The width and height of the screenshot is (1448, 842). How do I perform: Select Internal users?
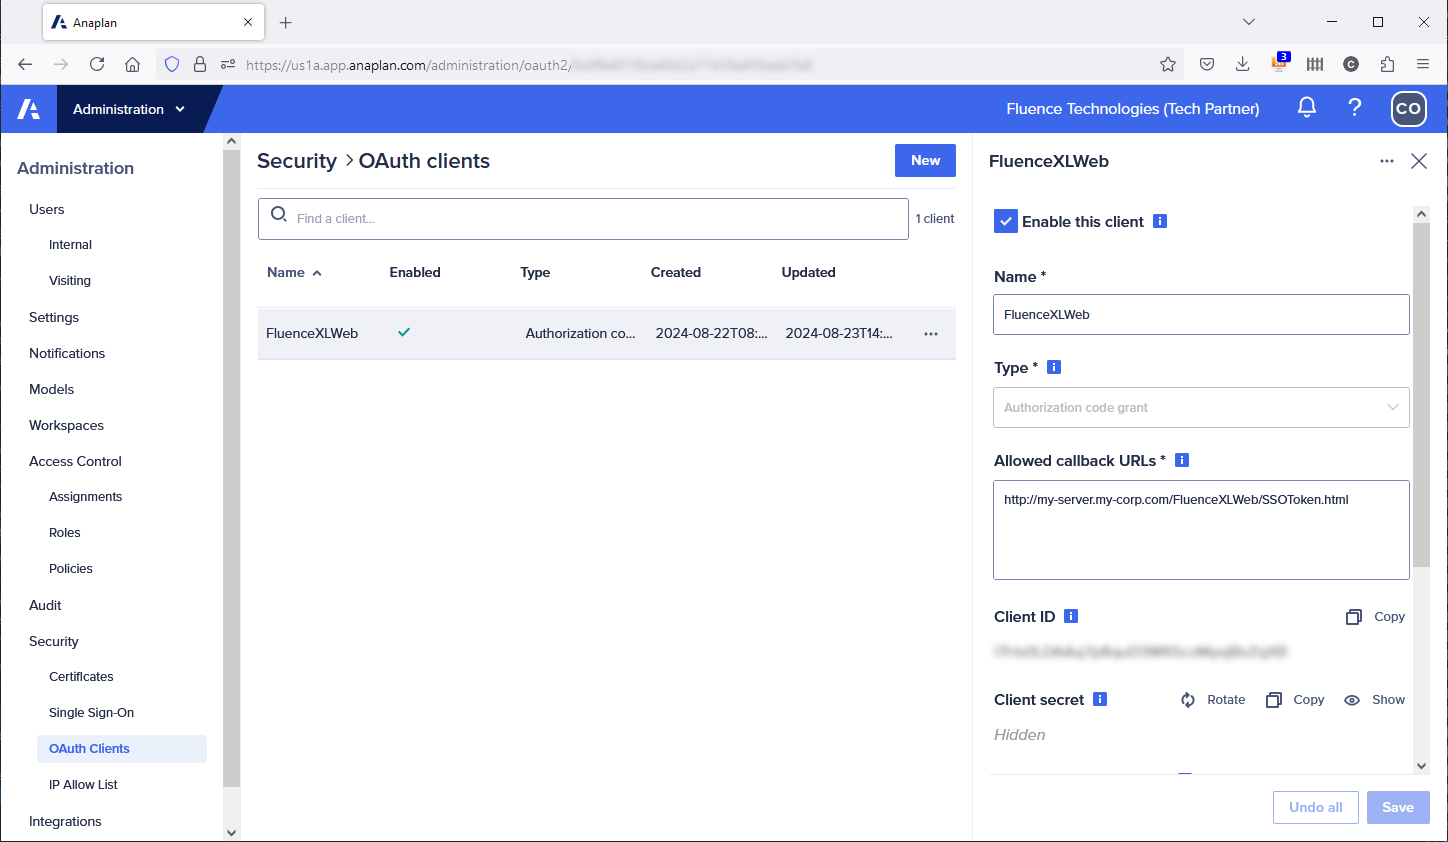(x=70, y=245)
